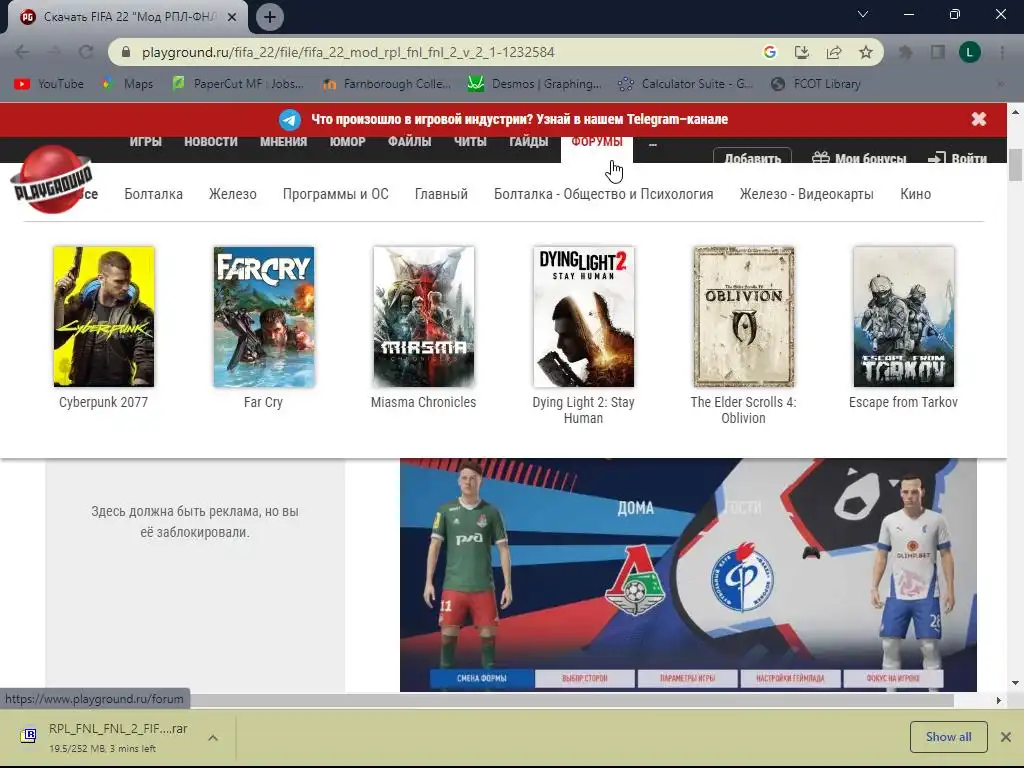Viewport: 1024px width, 768px height.
Task: Open the ФАЙЛЫ menu
Action: click(x=409, y=142)
